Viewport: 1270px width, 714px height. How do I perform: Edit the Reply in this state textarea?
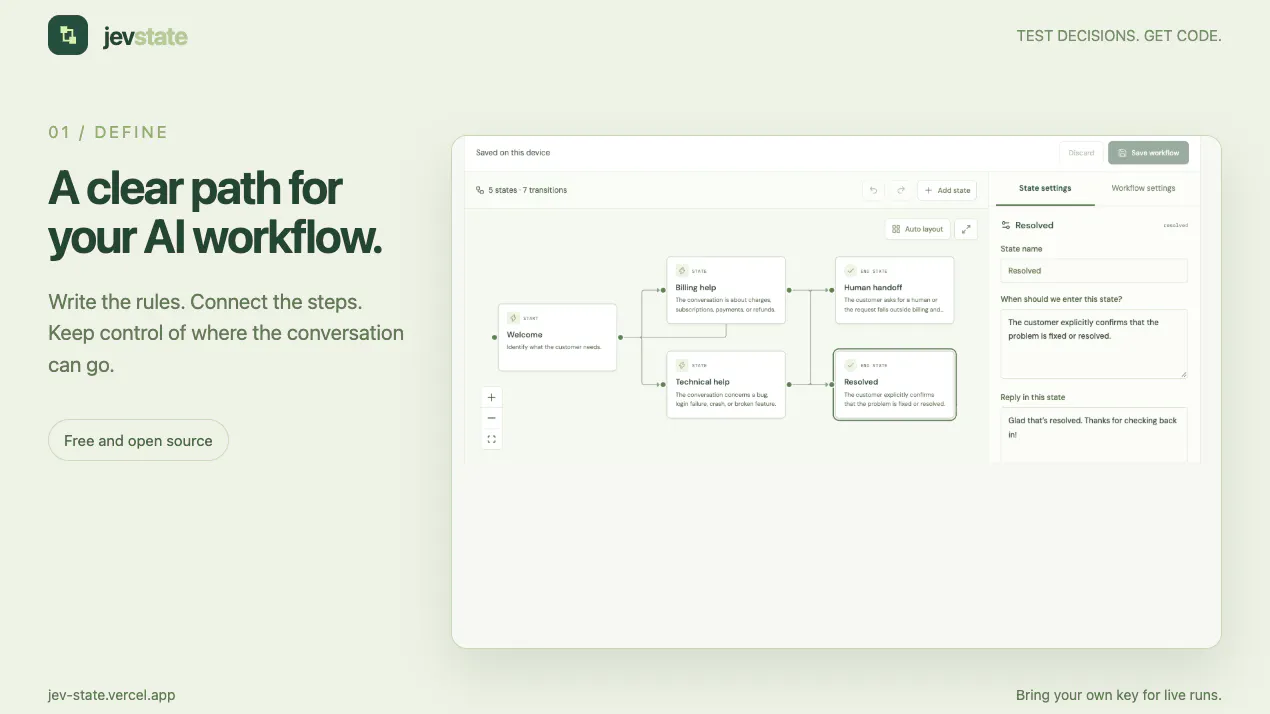coord(1094,435)
